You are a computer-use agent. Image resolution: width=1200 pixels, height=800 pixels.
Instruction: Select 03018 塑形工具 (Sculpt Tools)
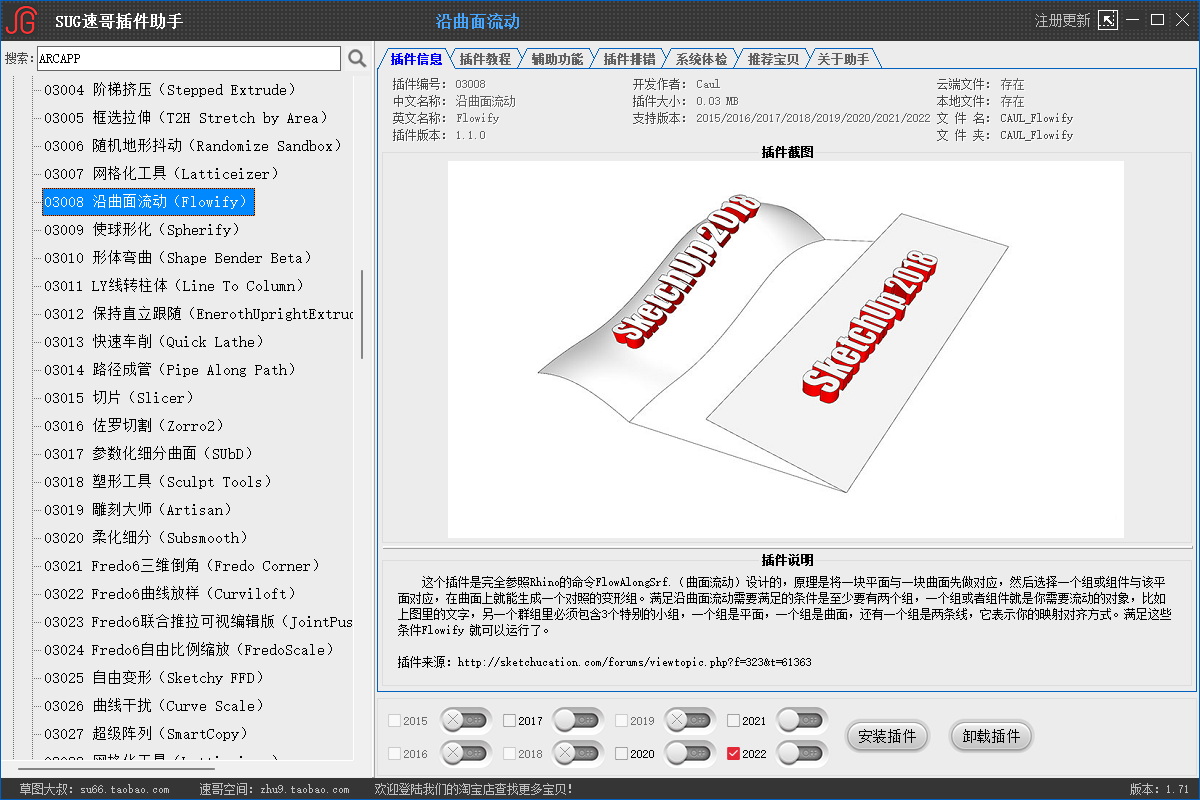point(158,482)
